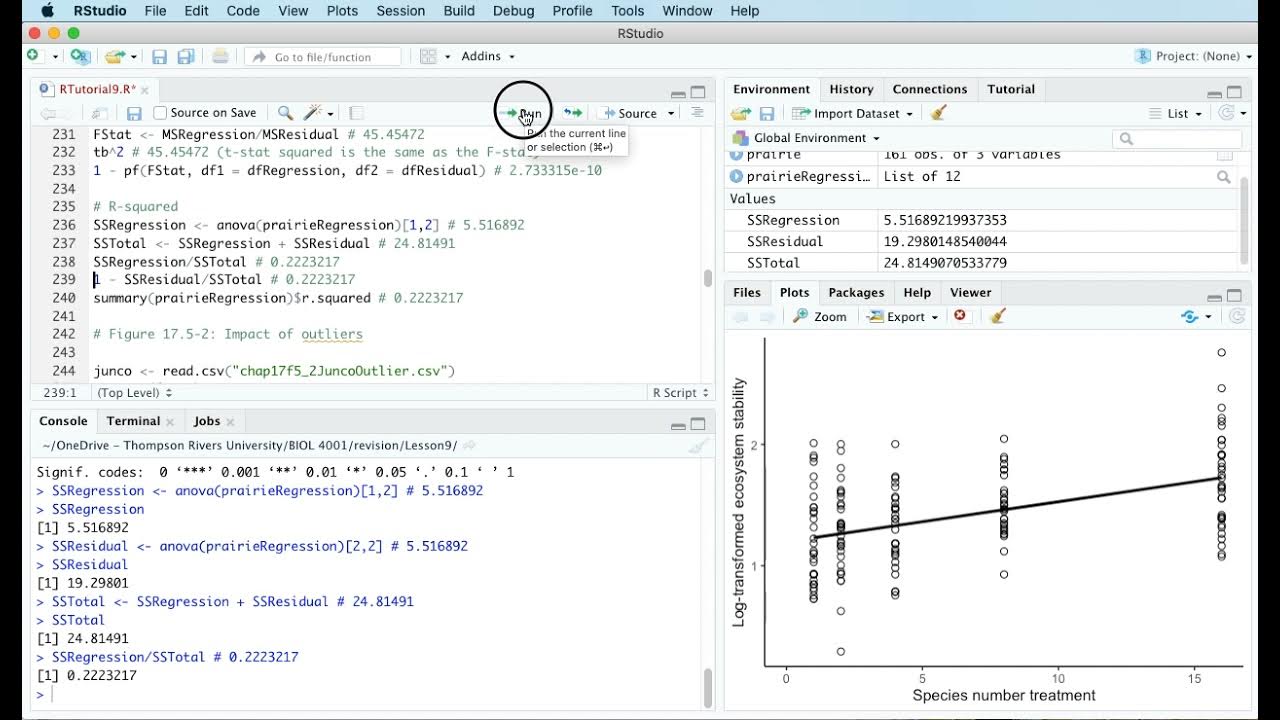Load workspace using the Environment folder icon
This screenshot has width=1280, height=720.
740,114
